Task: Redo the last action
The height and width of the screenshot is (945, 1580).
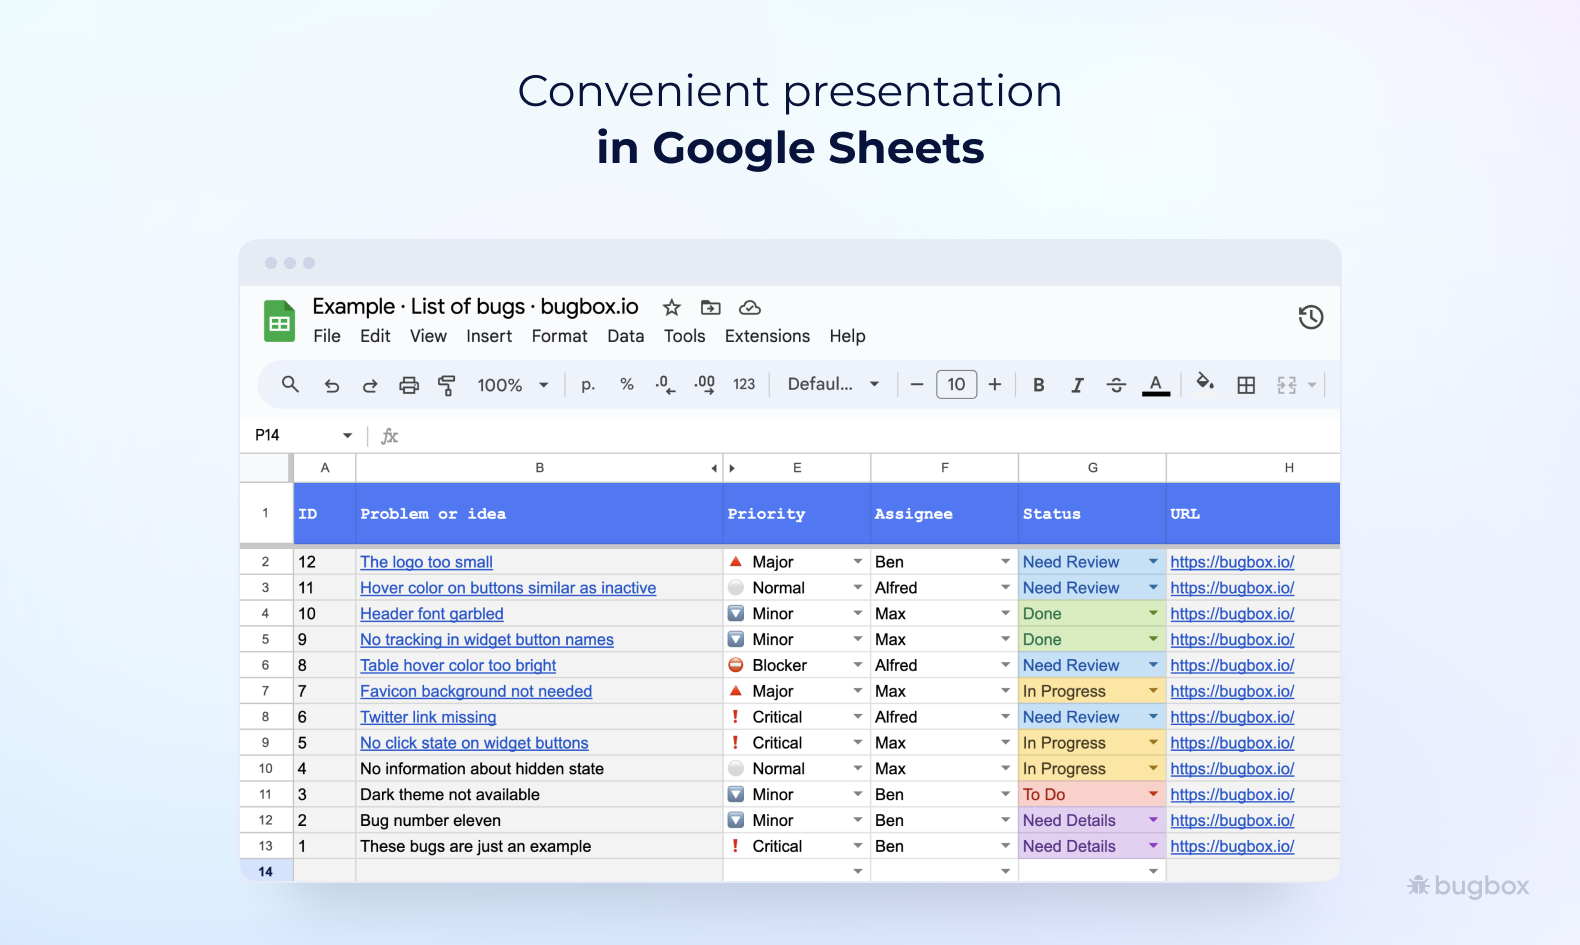Action: tap(370, 385)
